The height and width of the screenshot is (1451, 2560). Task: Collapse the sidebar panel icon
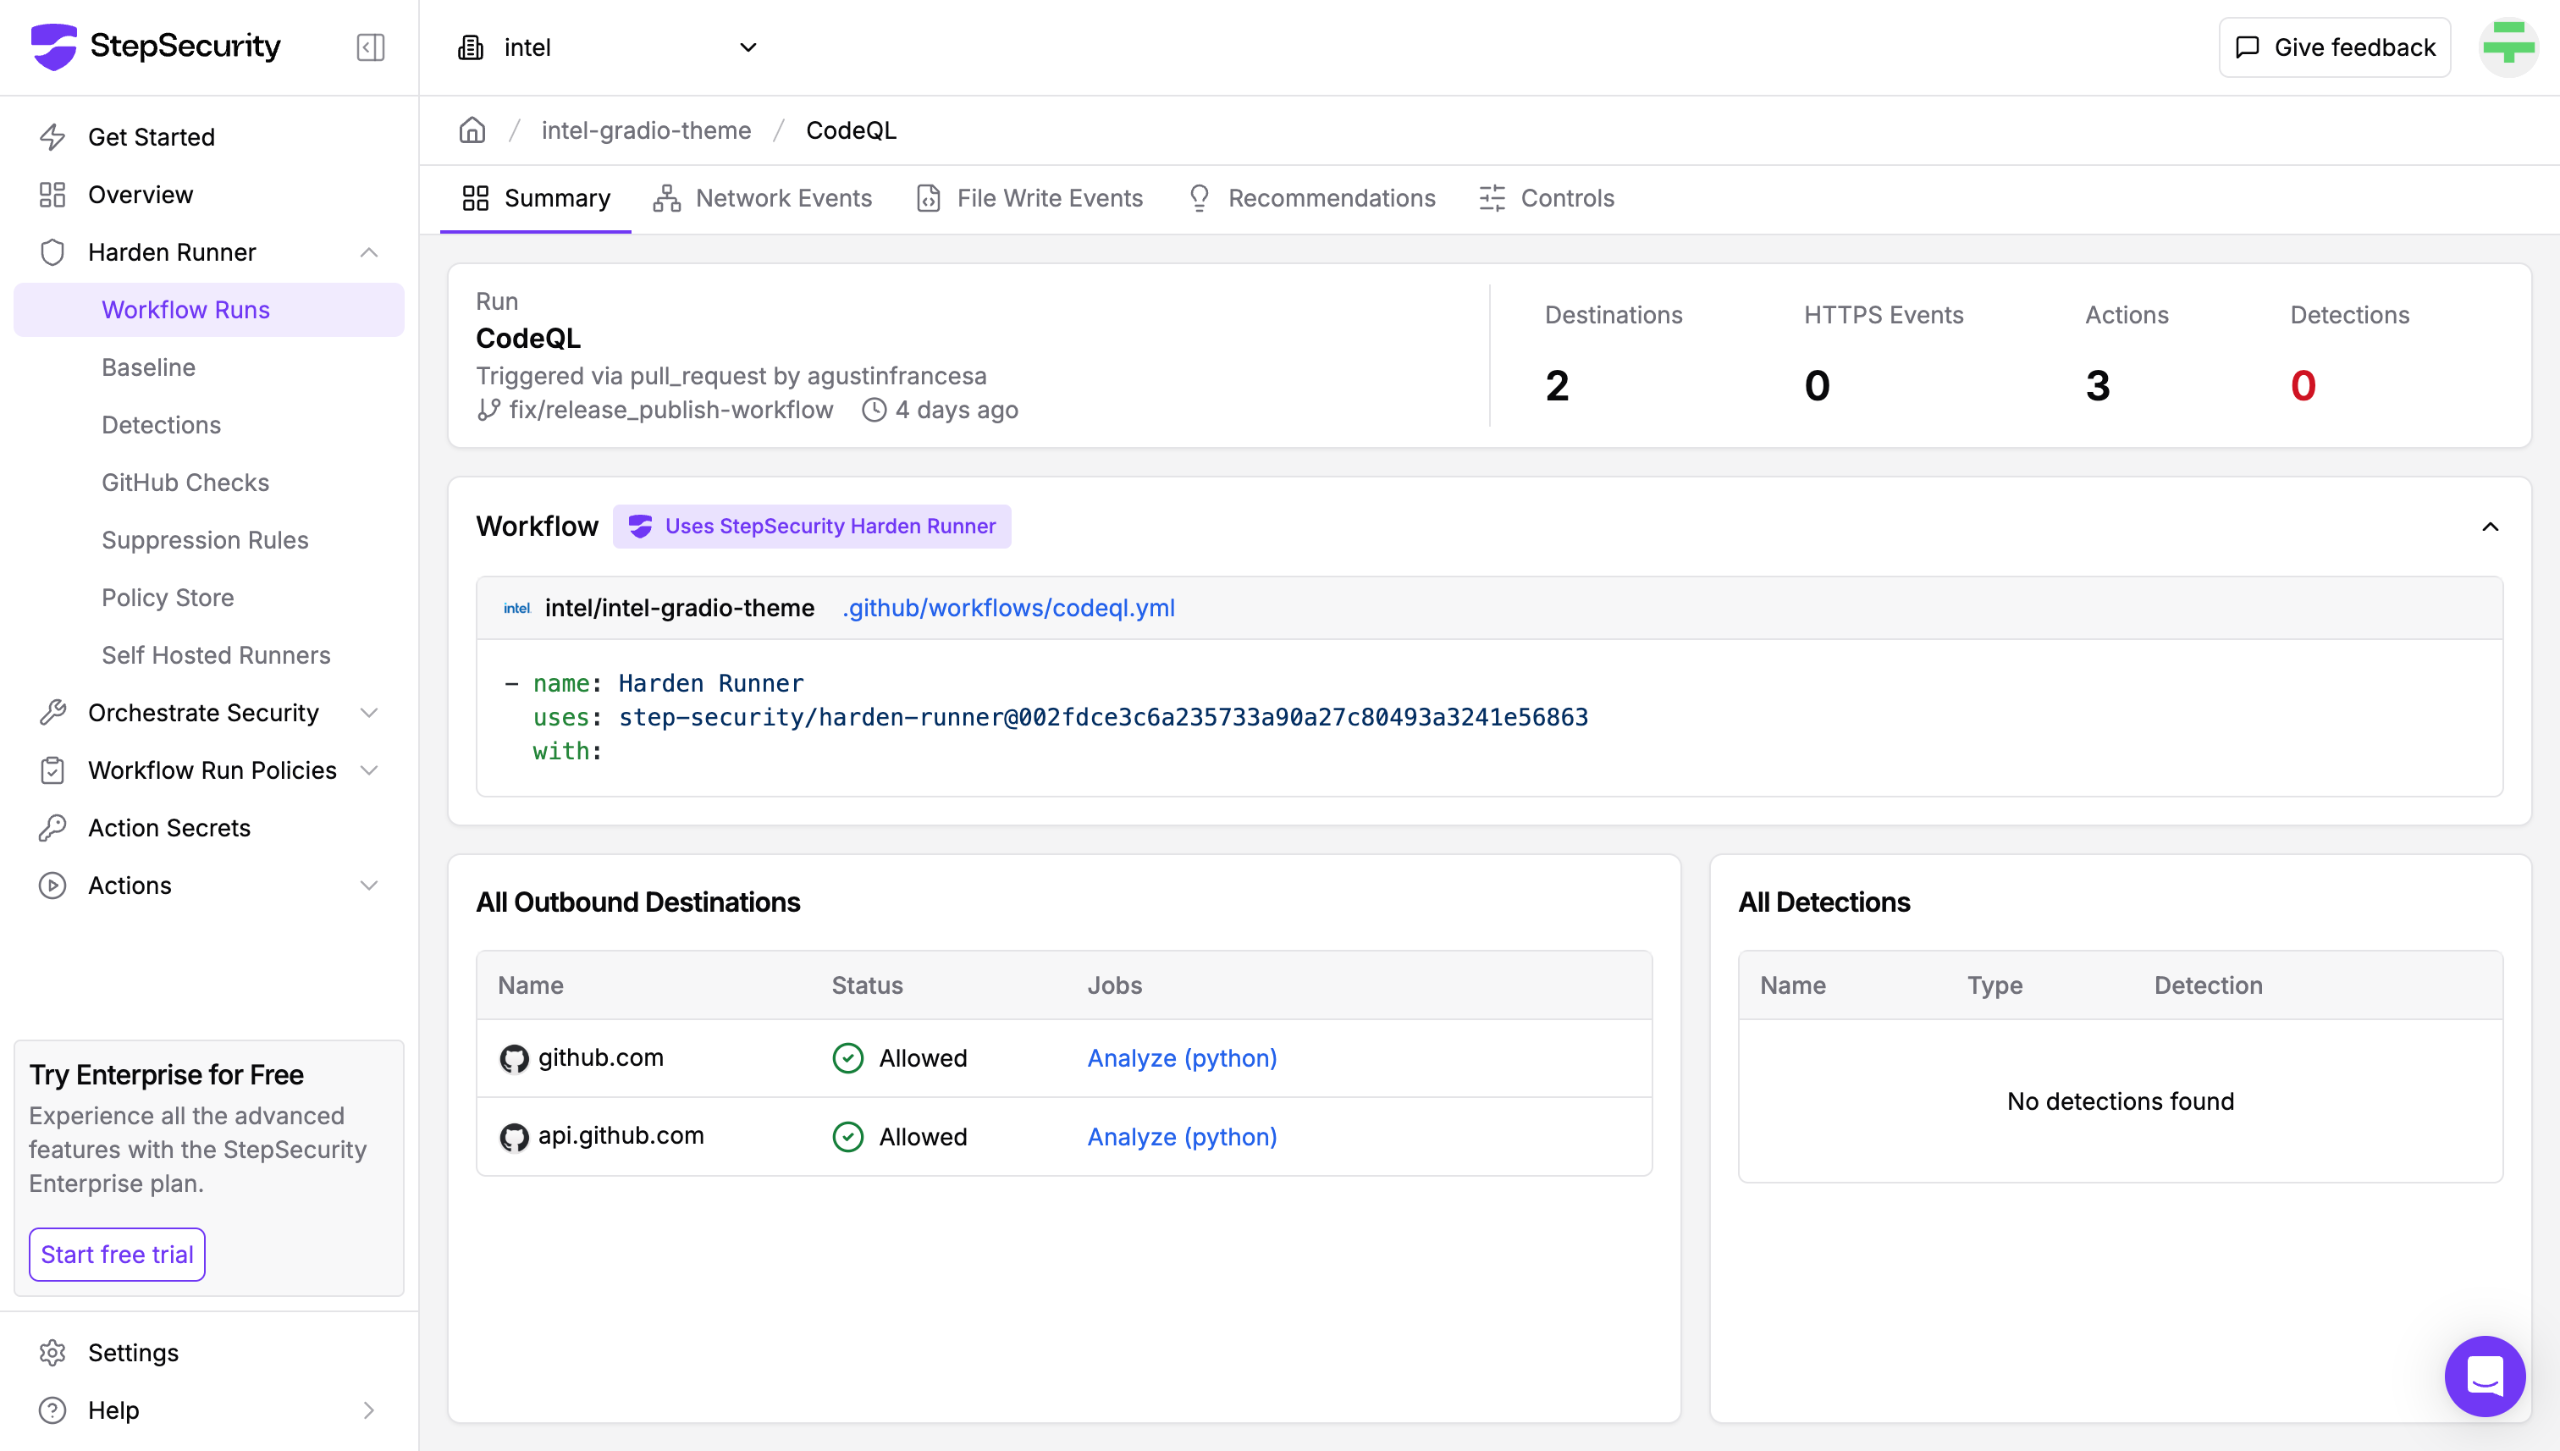(370, 47)
